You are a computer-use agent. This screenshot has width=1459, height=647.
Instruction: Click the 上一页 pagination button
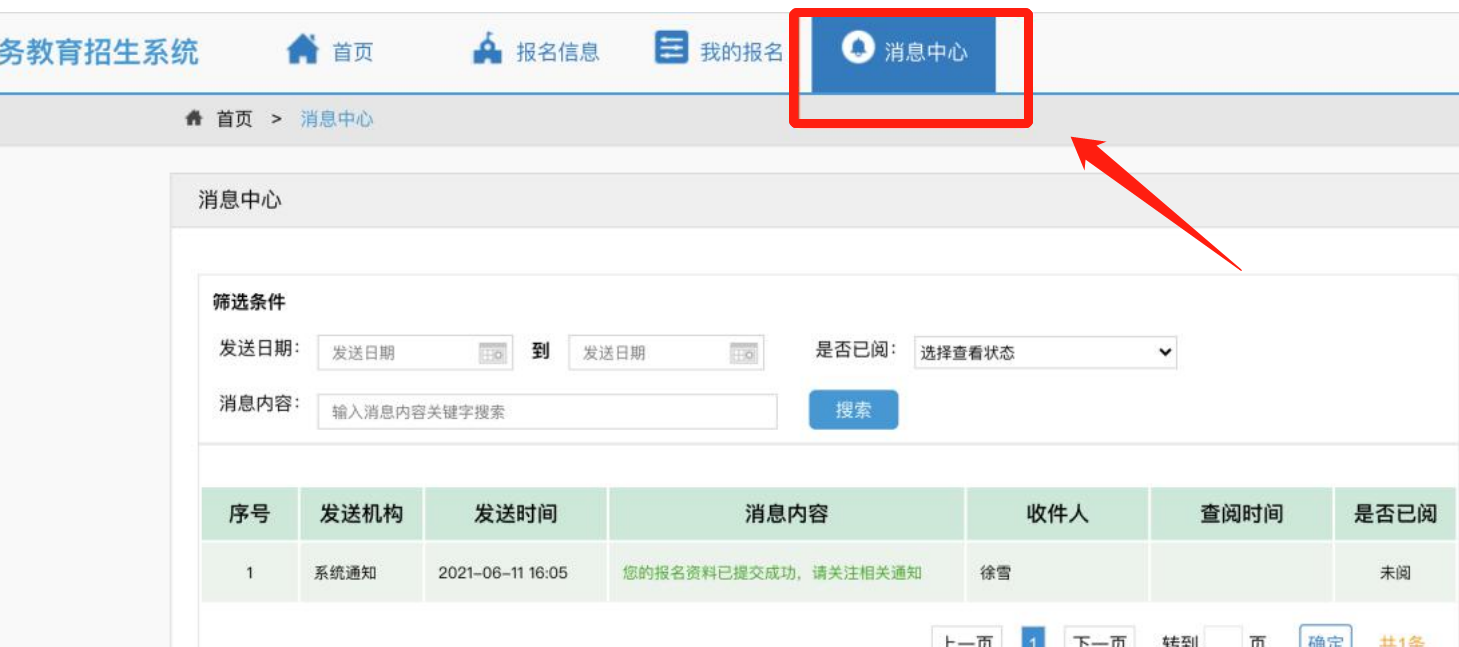[x=968, y=638]
